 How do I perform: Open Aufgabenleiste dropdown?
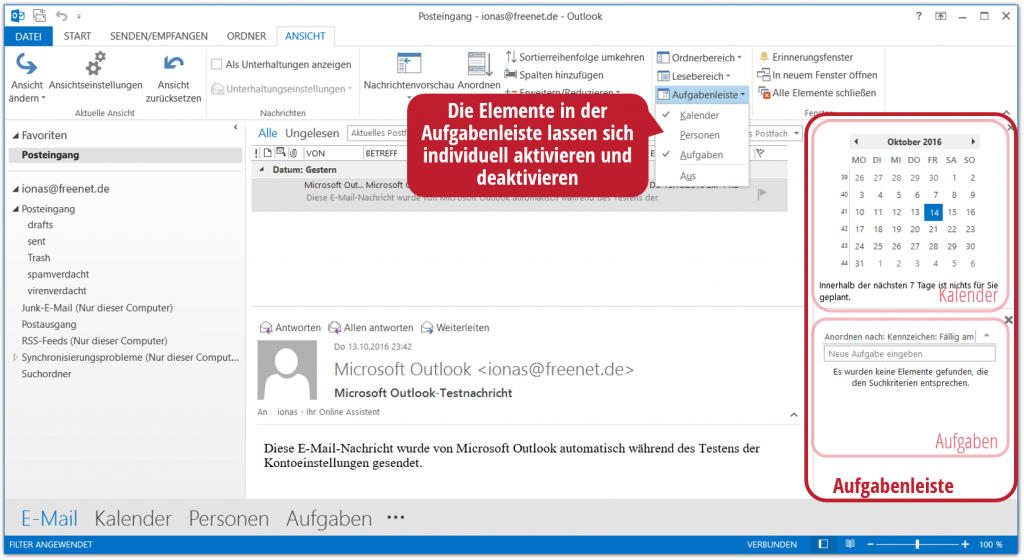tap(701, 95)
